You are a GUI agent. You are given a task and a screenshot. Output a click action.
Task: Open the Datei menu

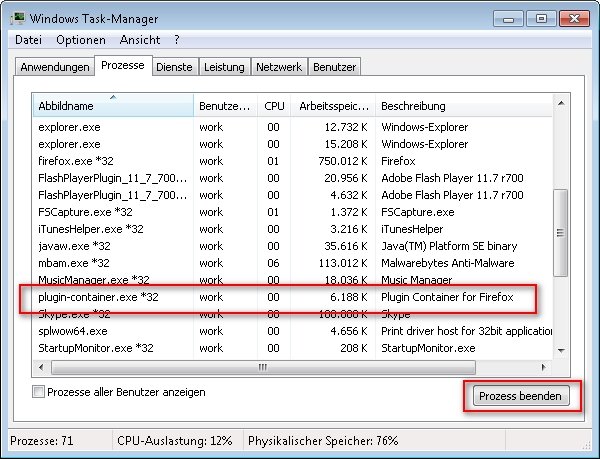pos(28,40)
